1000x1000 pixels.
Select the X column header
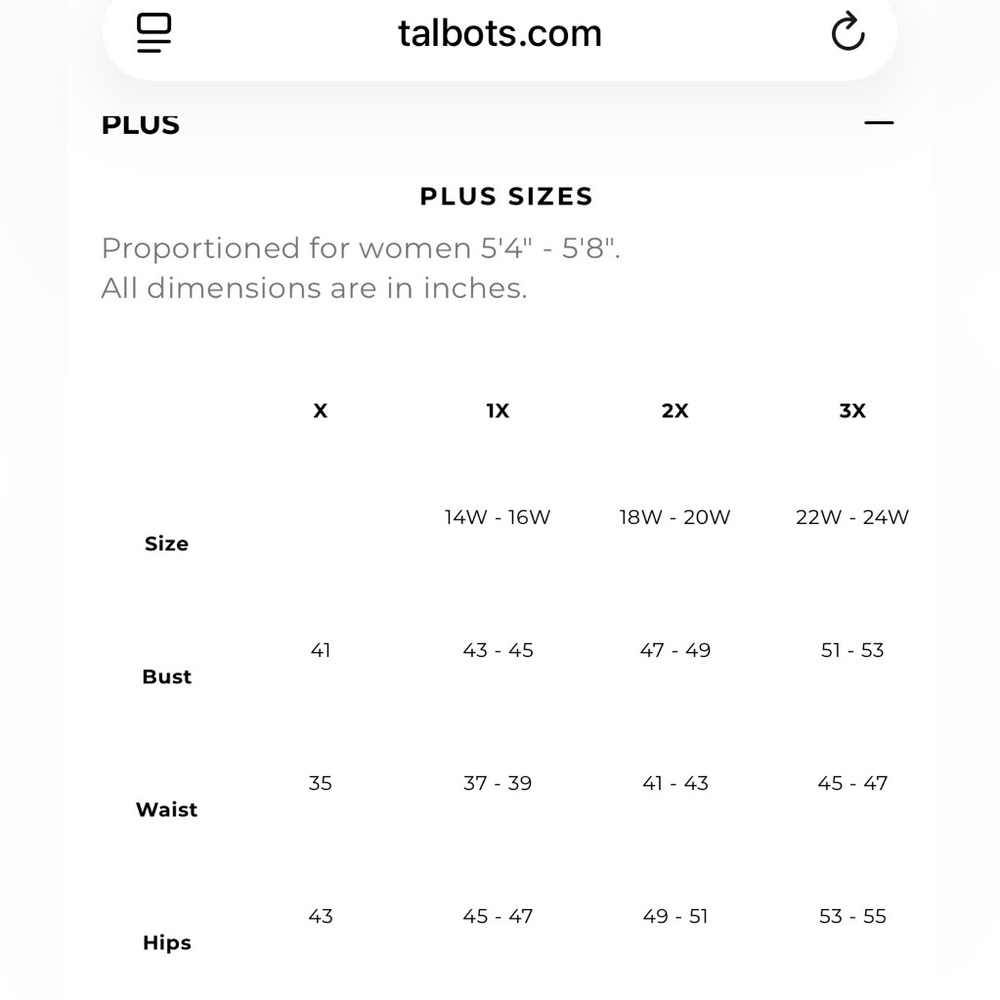pos(320,411)
